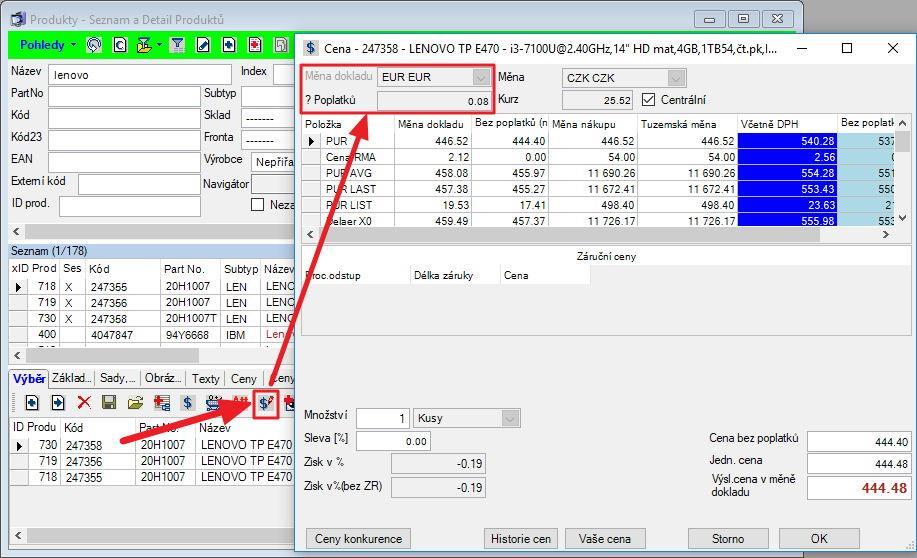Click the Včetně DPH column header
917x558 pixels.
787,124
